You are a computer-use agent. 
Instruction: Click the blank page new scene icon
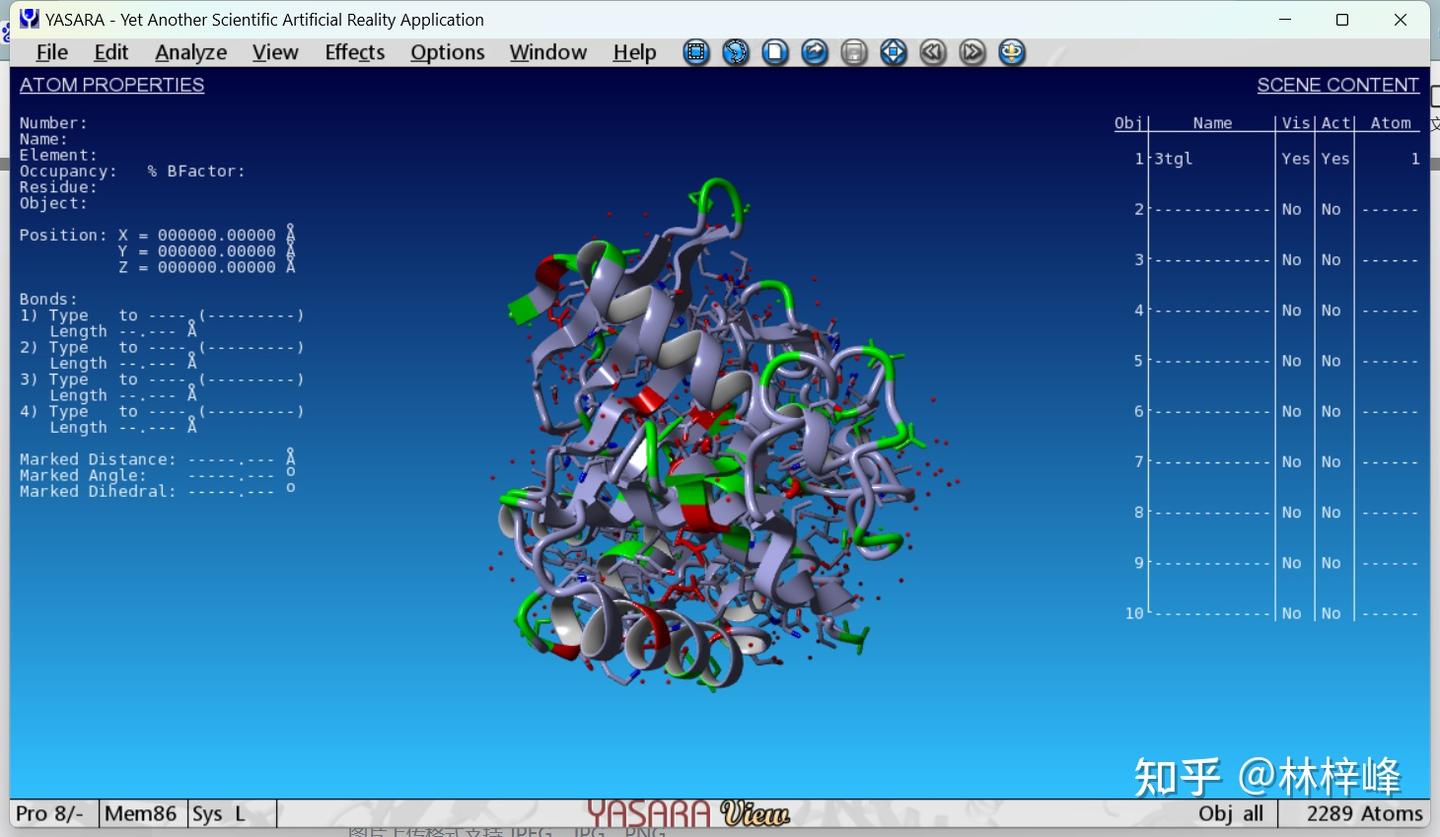click(x=775, y=52)
